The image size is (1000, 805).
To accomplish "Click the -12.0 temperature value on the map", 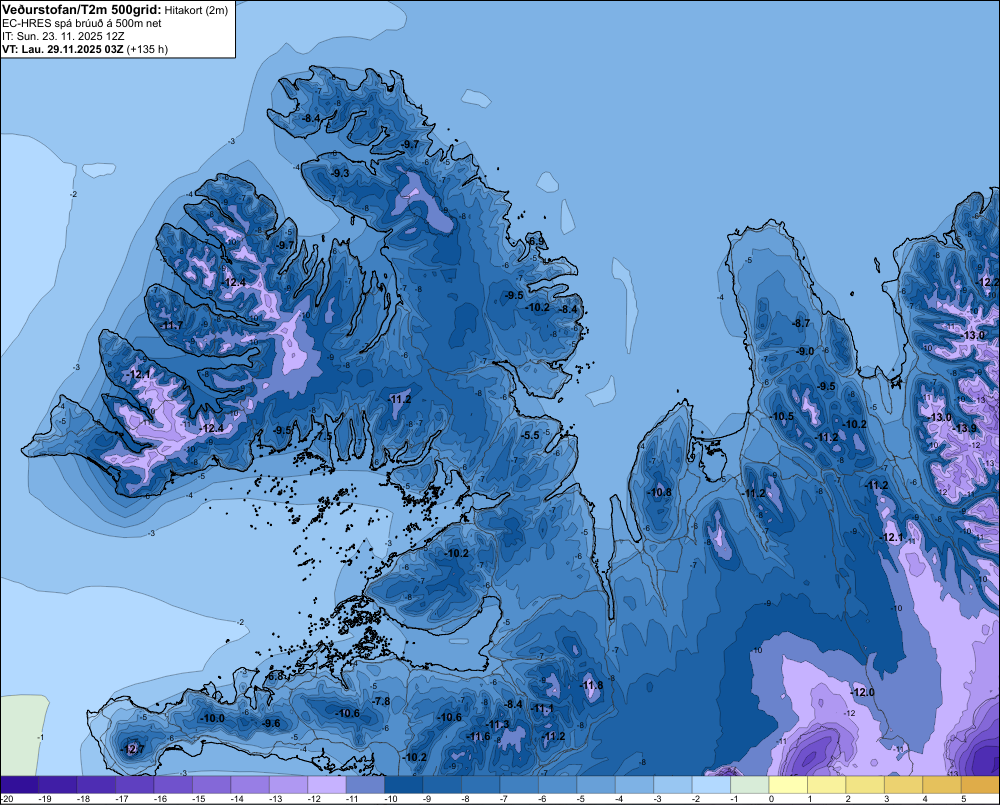I will pyautogui.click(x=863, y=692).
